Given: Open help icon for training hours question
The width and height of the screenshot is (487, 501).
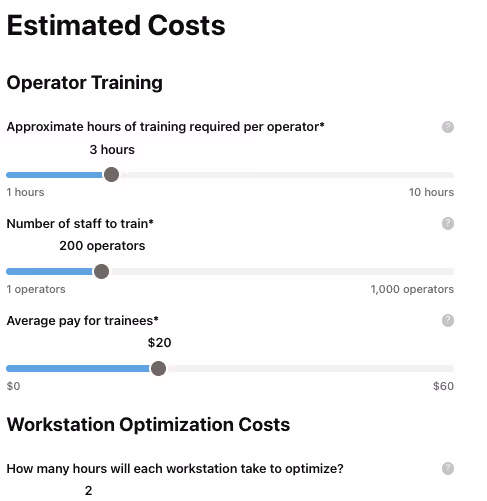Looking at the screenshot, I should pos(448,127).
